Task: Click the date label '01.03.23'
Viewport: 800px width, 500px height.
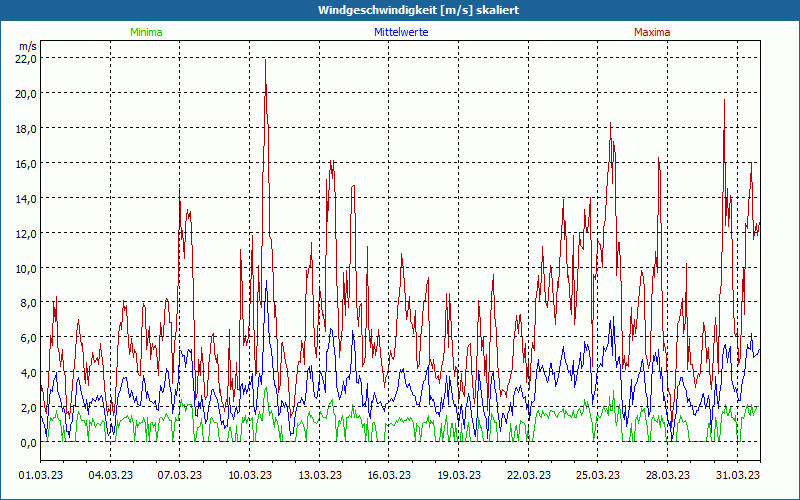Action: pyautogui.click(x=41, y=476)
